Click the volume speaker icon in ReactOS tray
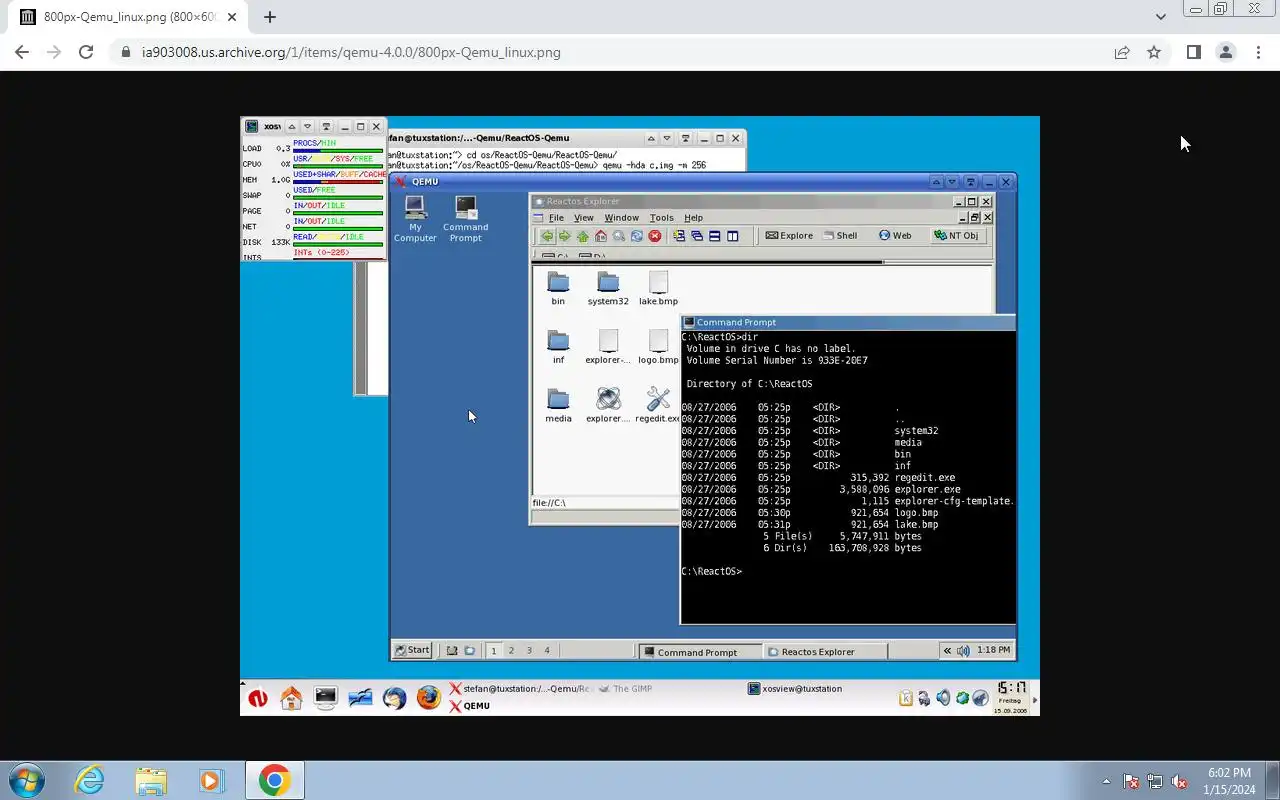 (963, 651)
